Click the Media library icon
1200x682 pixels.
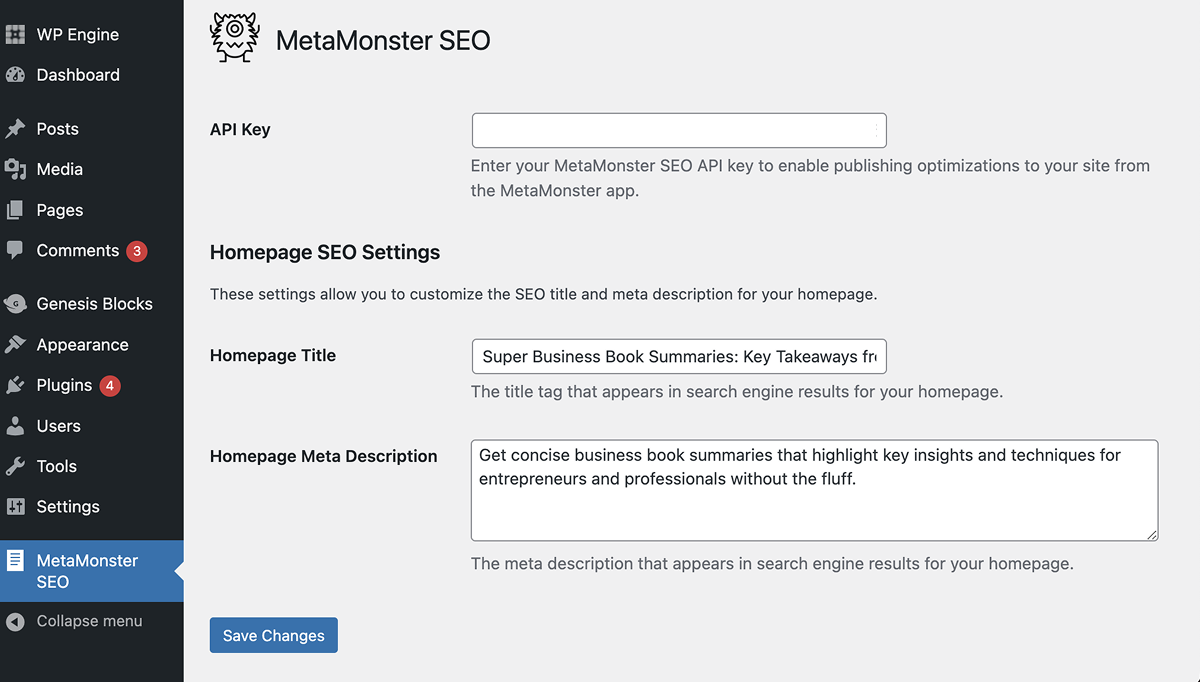click(x=15, y=169)
